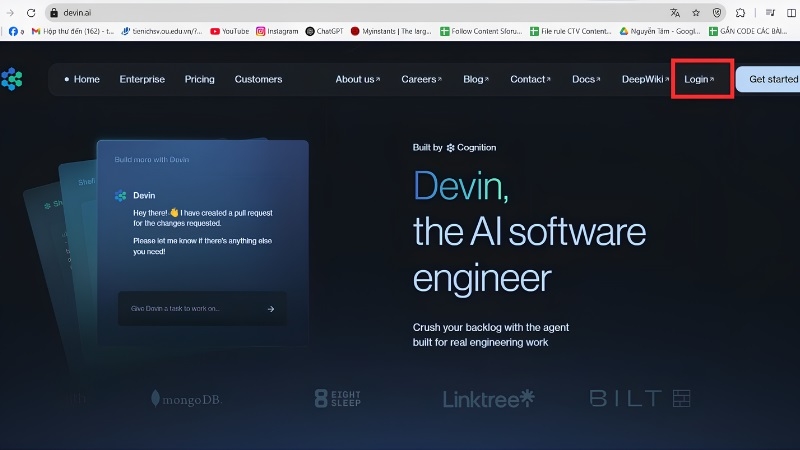Click the Cognition logo text

[471, 147]
